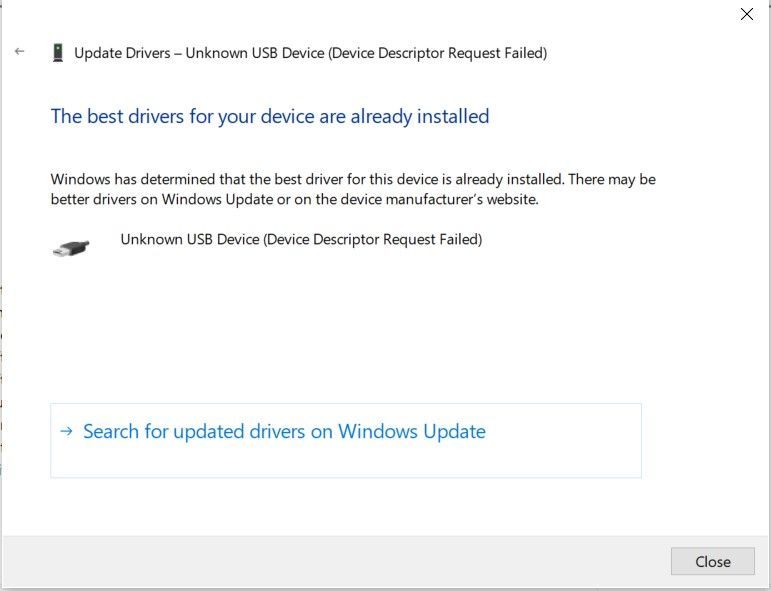Close the dialog with the X icon
This screenshot has height=591, width=771.
[746, 14]
